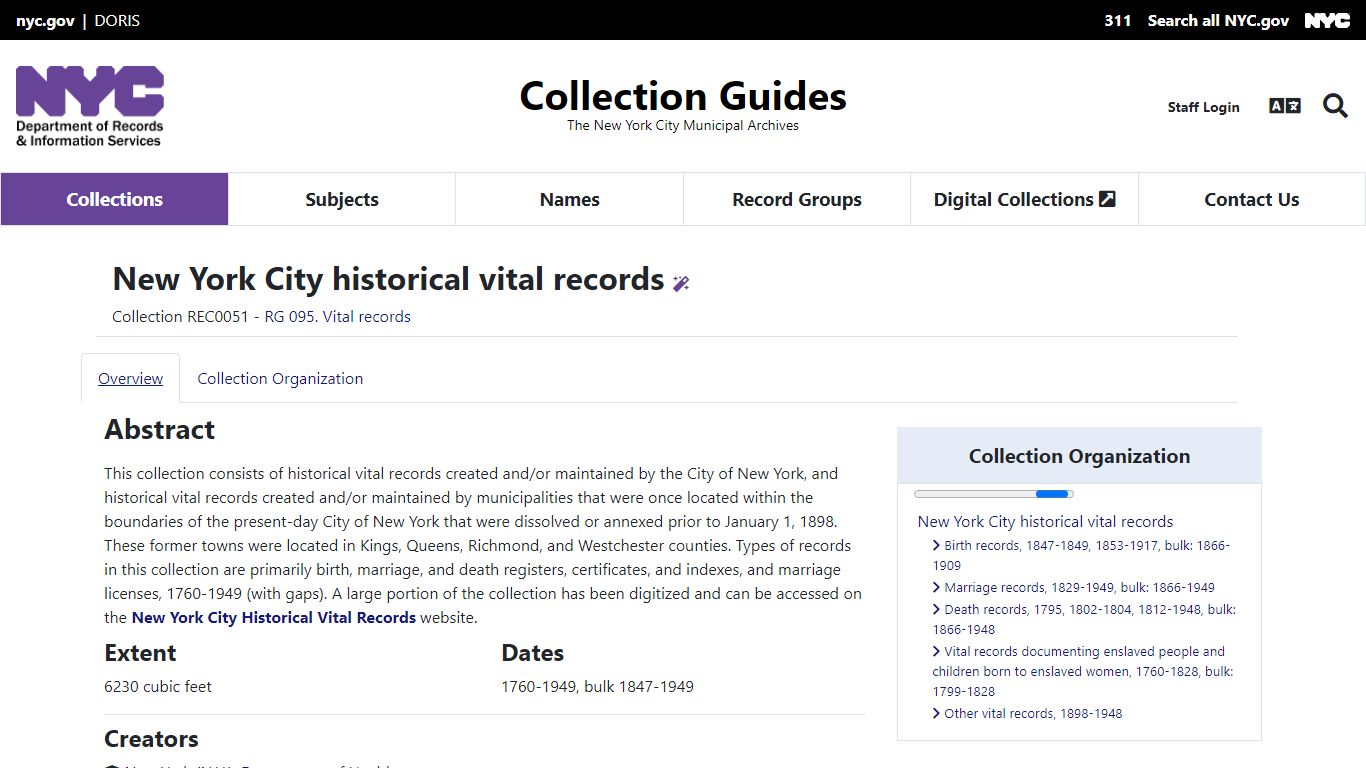Open the Names nav item
Screen dimensions: 1366x768
[569, 199]
